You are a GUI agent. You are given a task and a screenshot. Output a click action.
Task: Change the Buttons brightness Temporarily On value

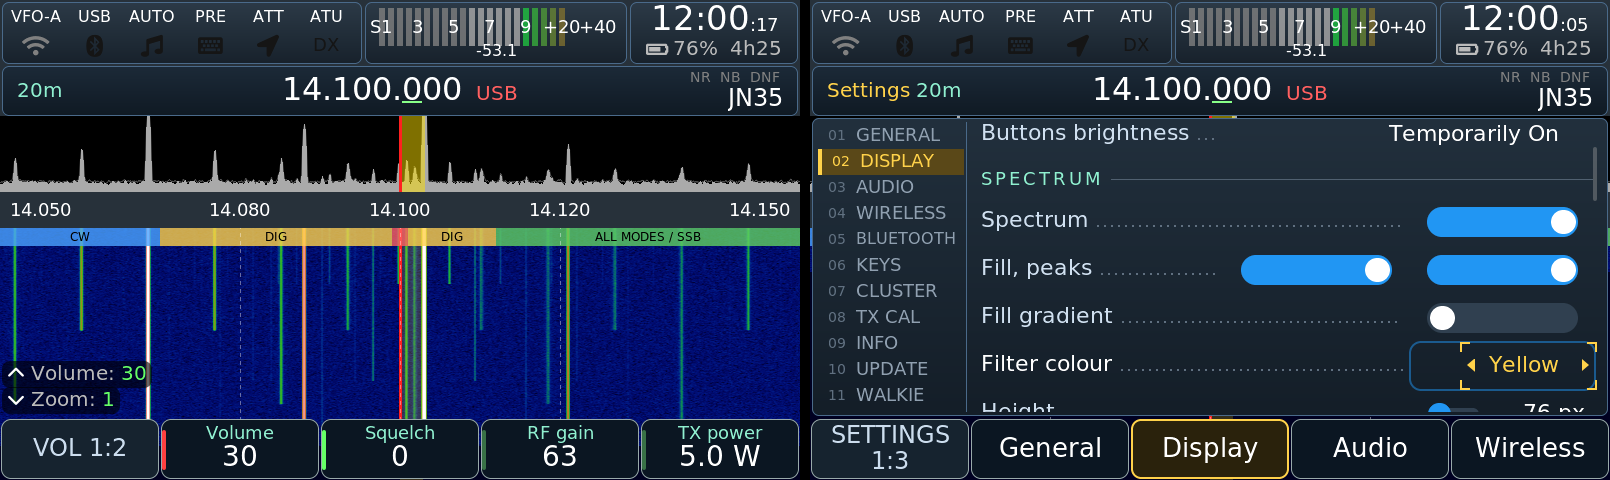[1473, 134]
